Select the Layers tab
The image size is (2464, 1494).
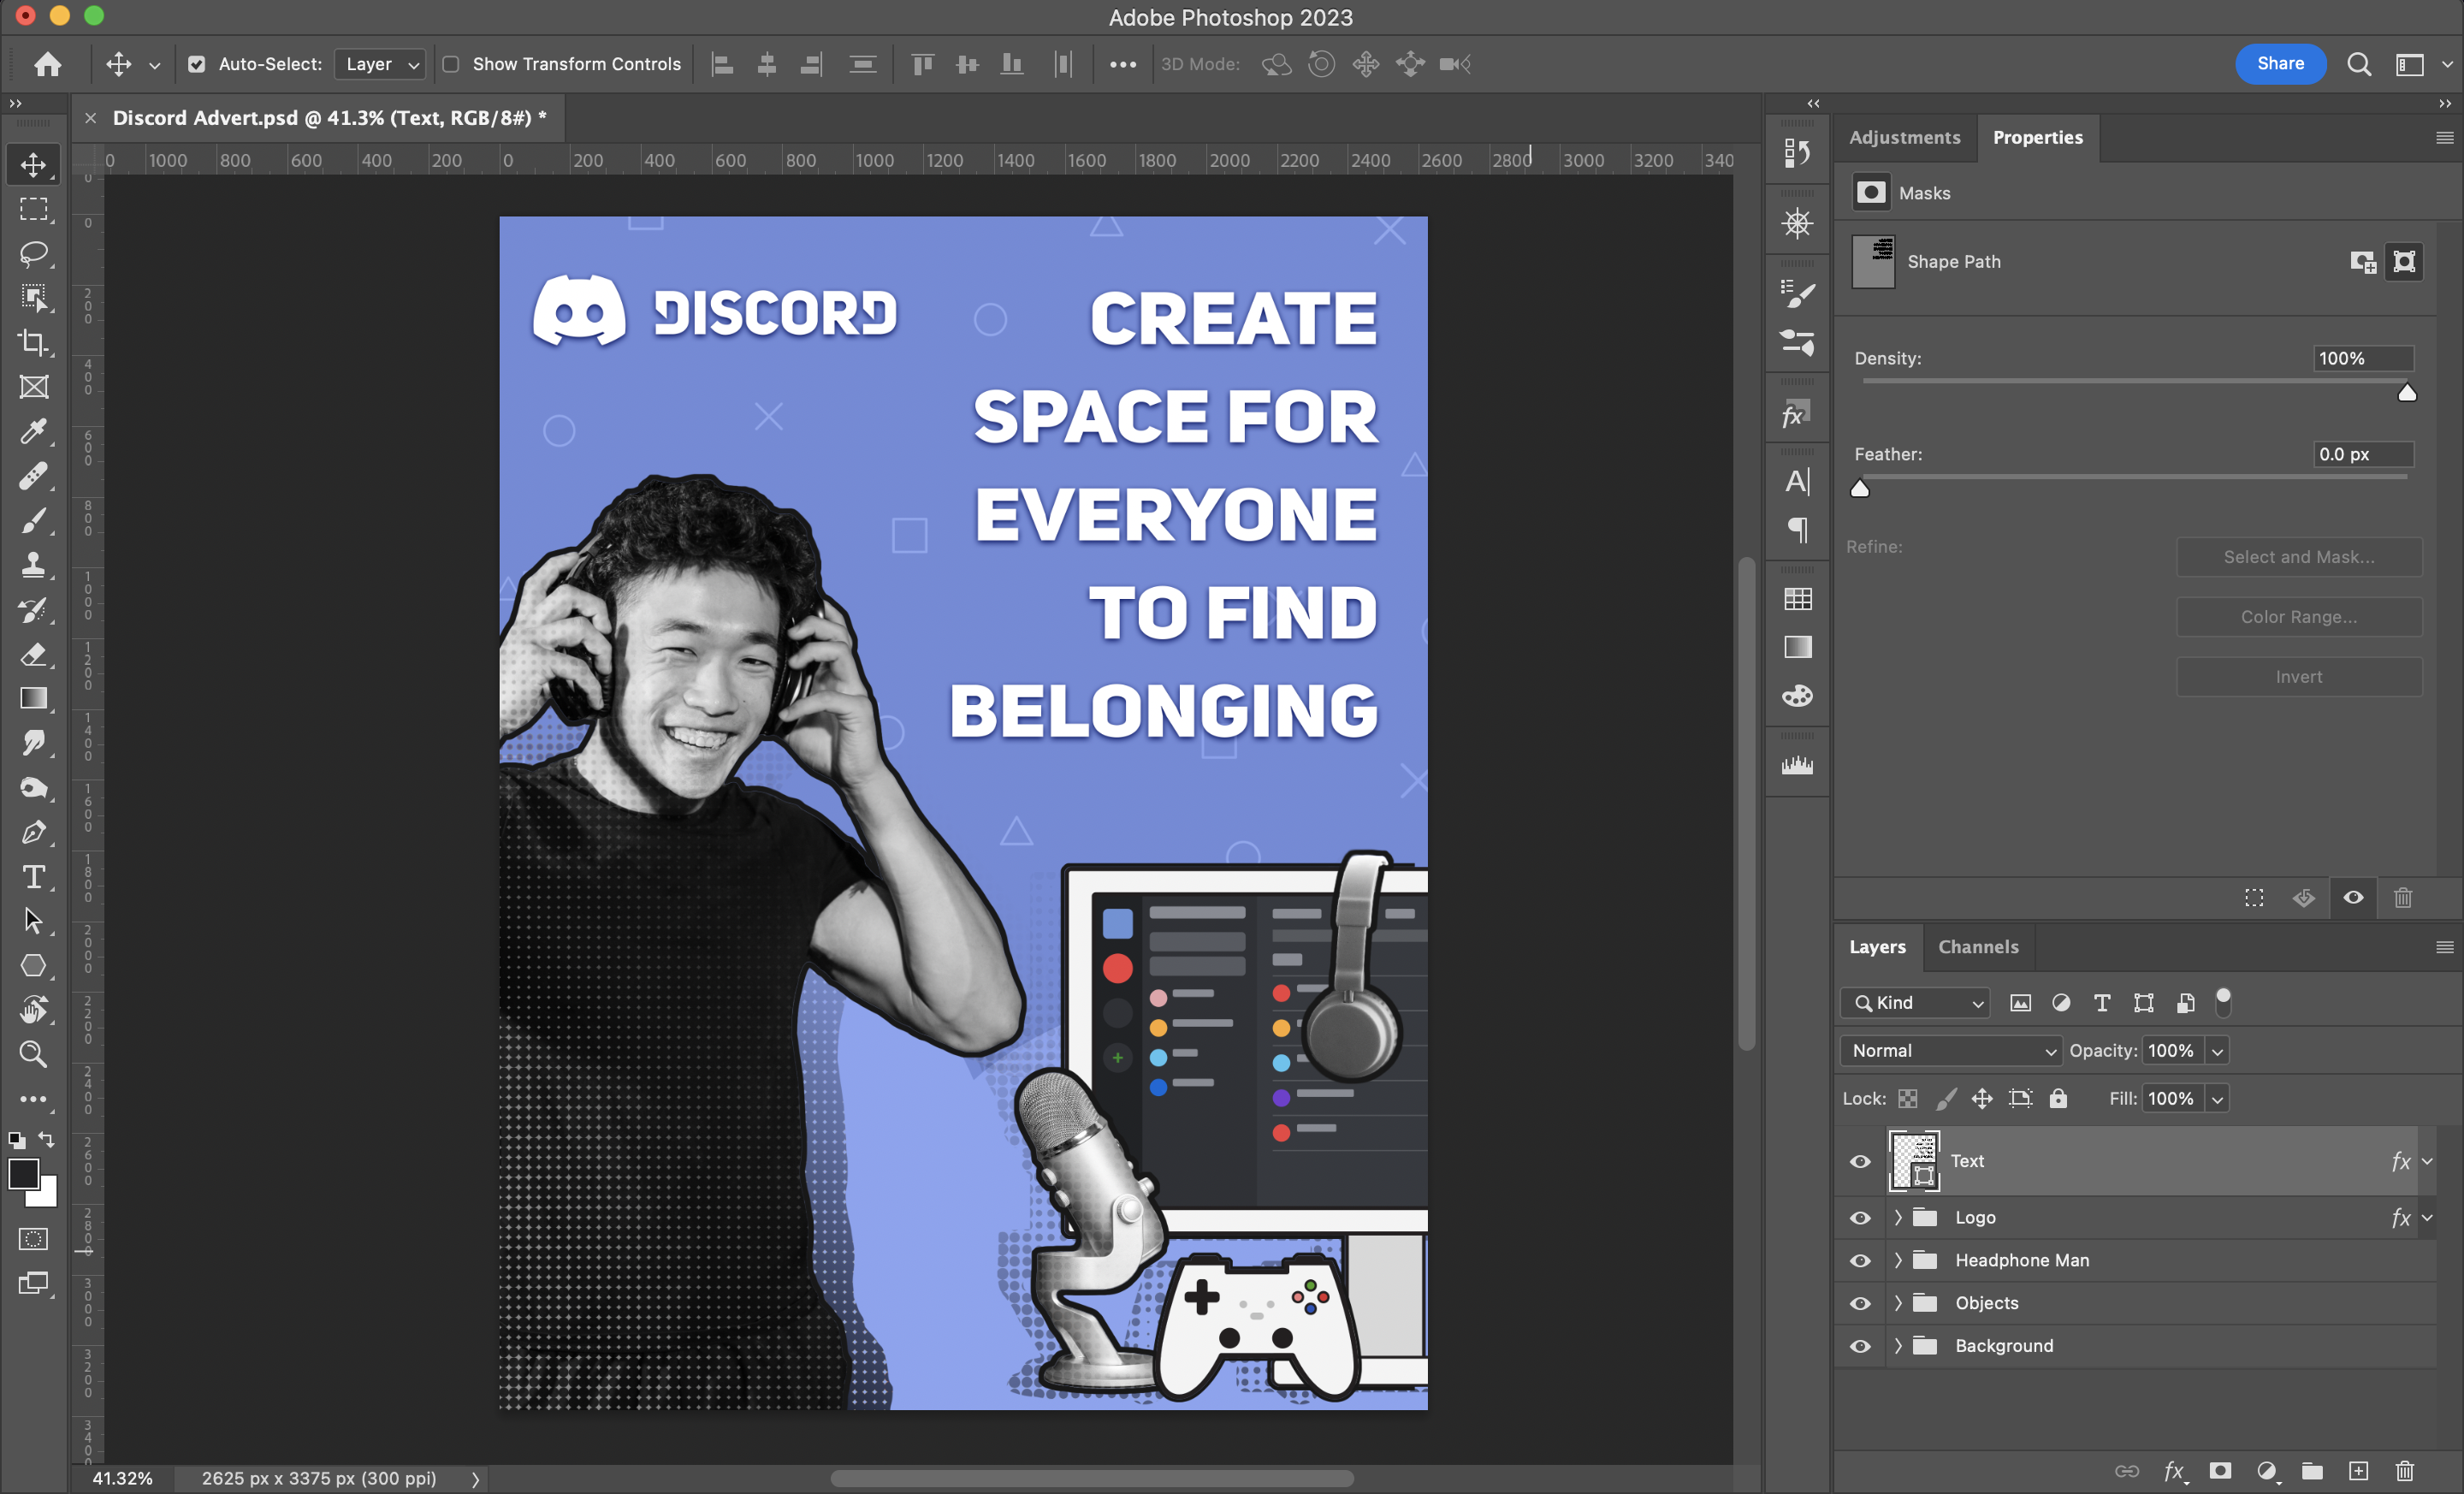(1877, 947)
